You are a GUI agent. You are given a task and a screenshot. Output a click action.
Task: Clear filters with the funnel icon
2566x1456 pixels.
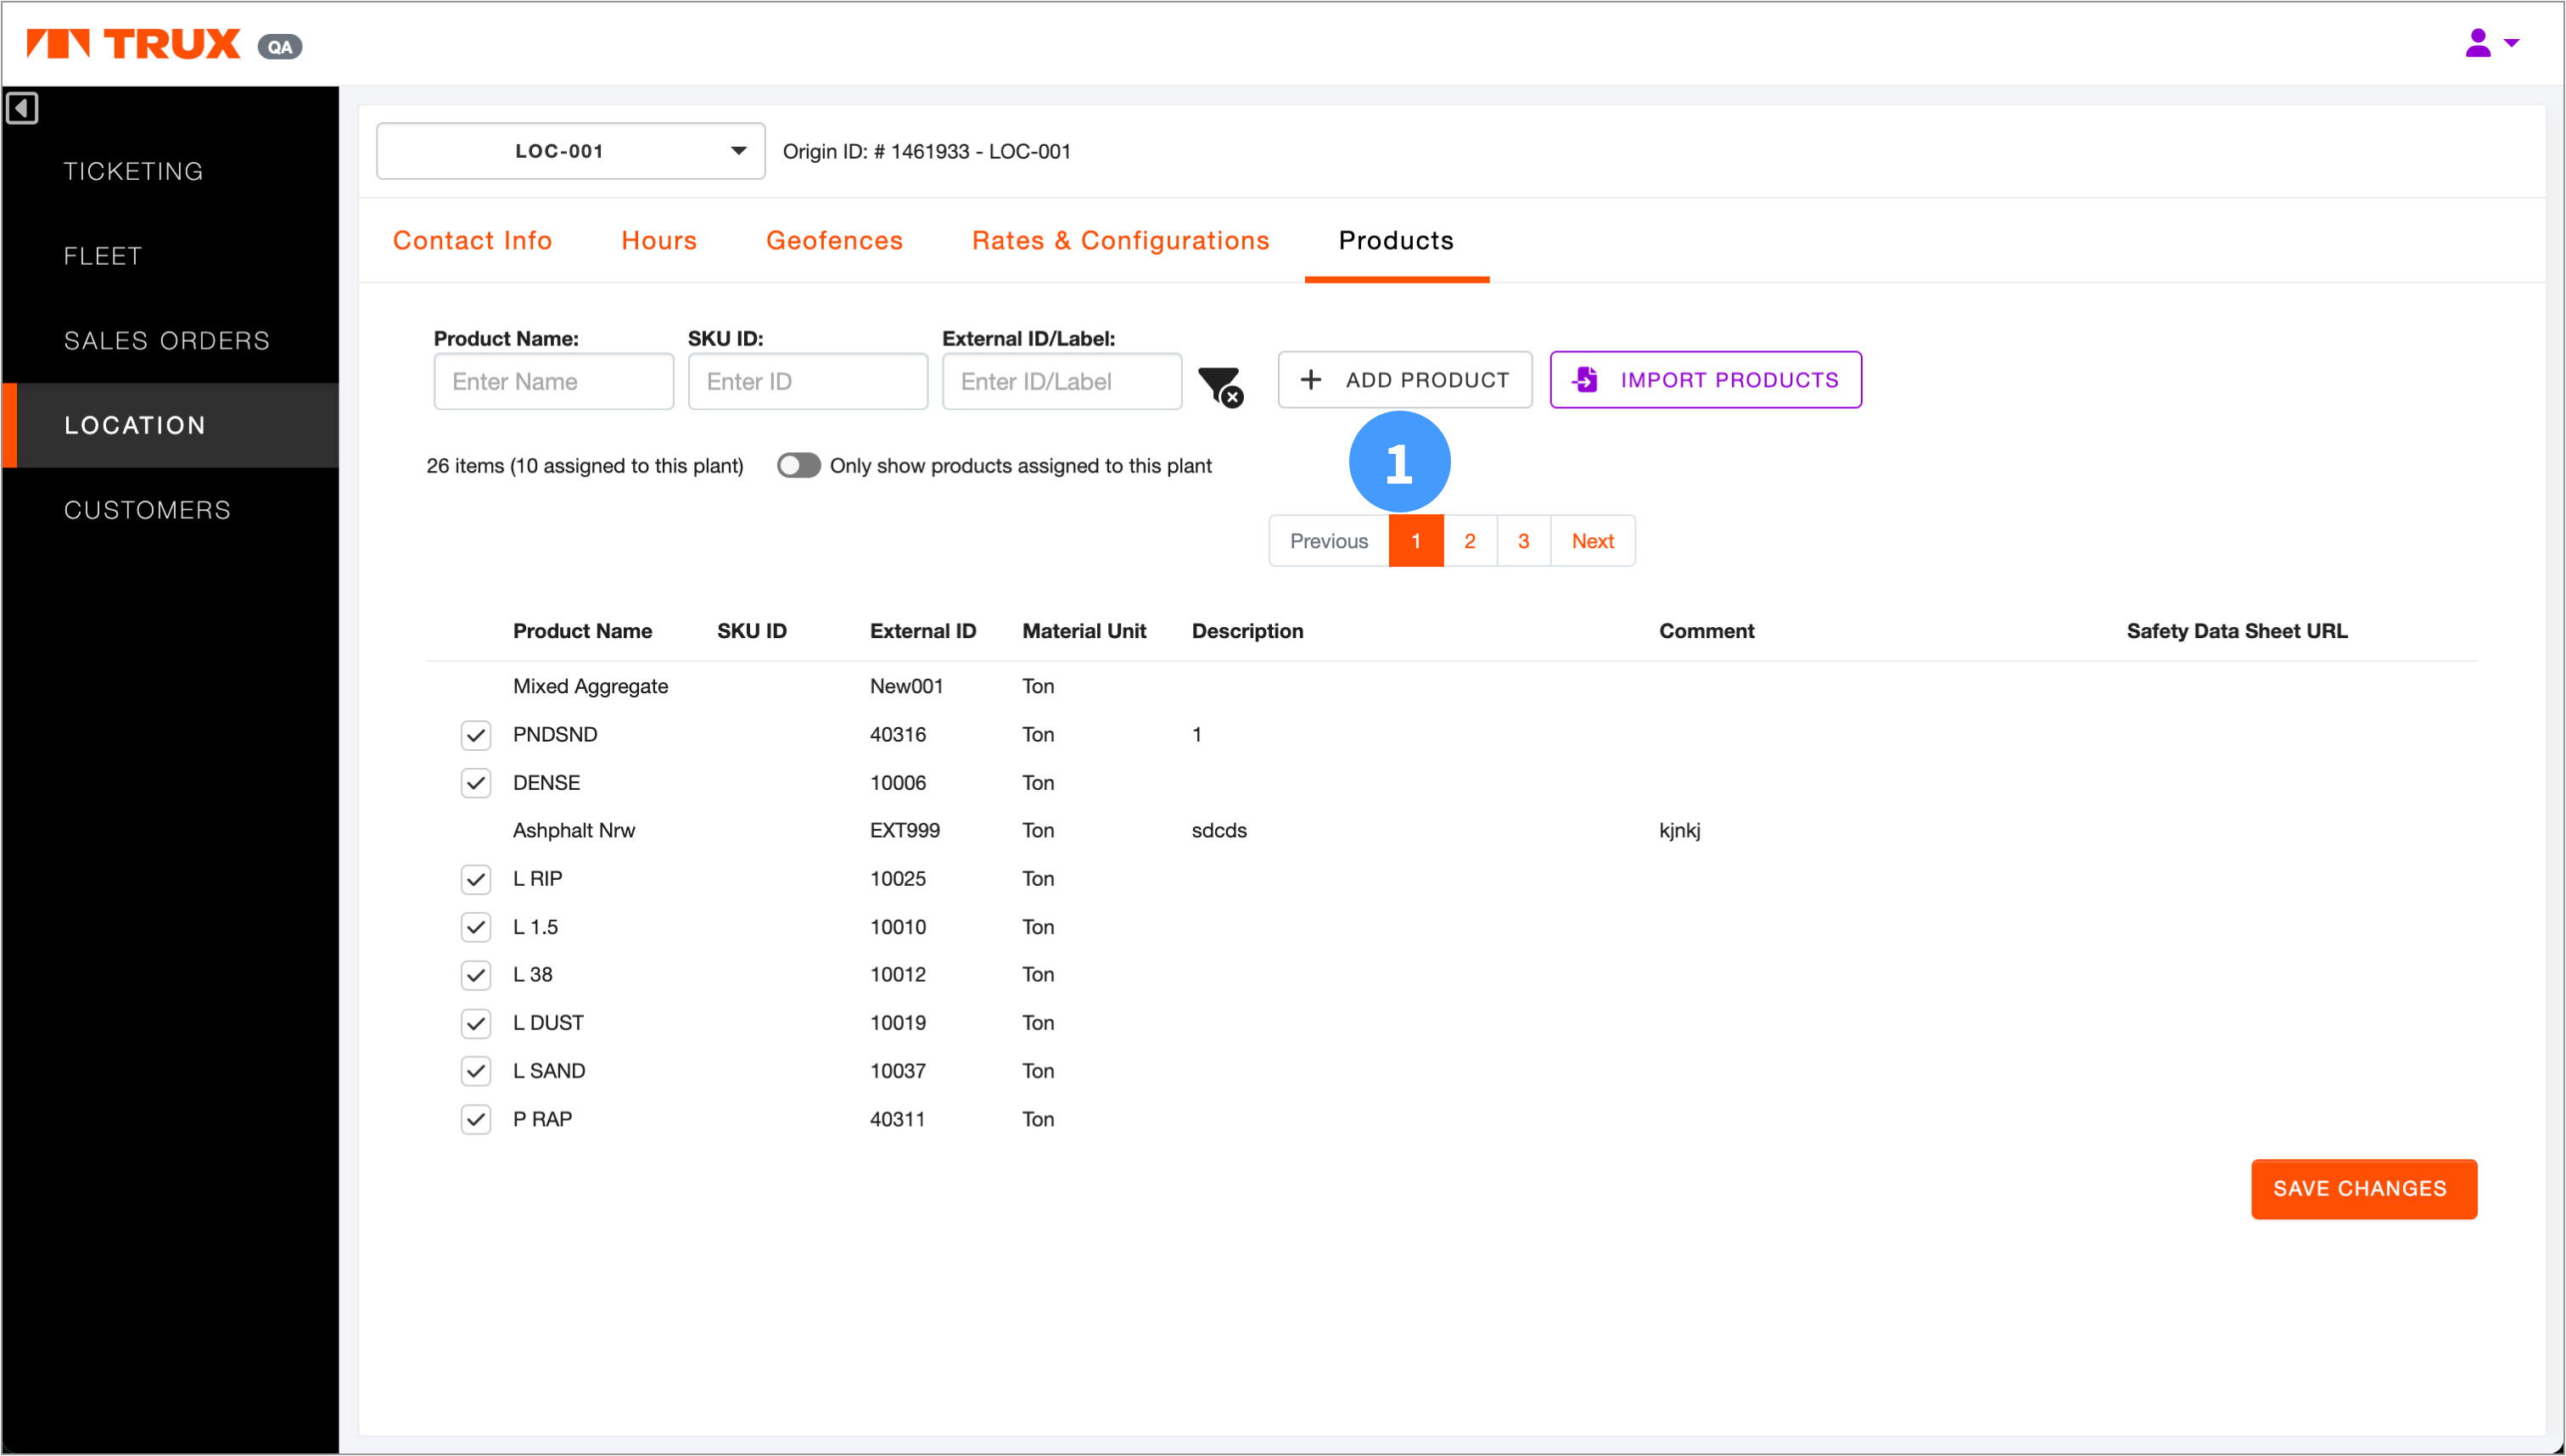[1220, 385]
